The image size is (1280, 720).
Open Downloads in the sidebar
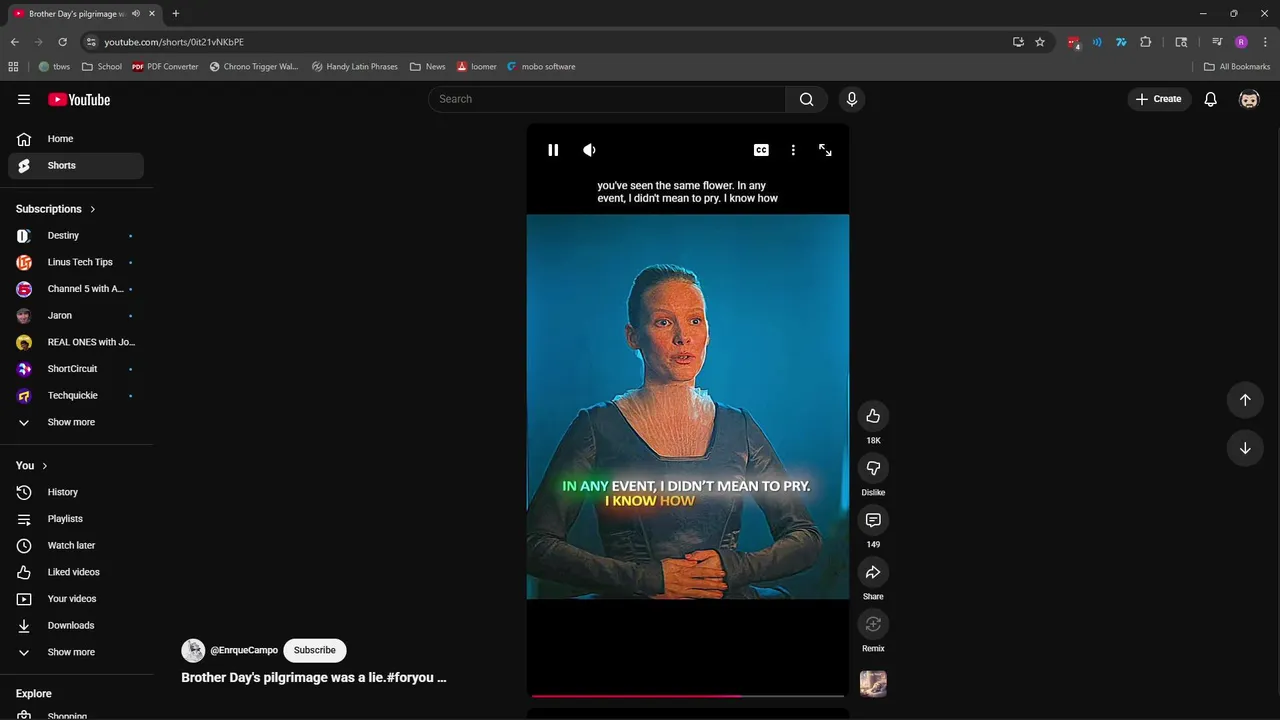point(76,626)
